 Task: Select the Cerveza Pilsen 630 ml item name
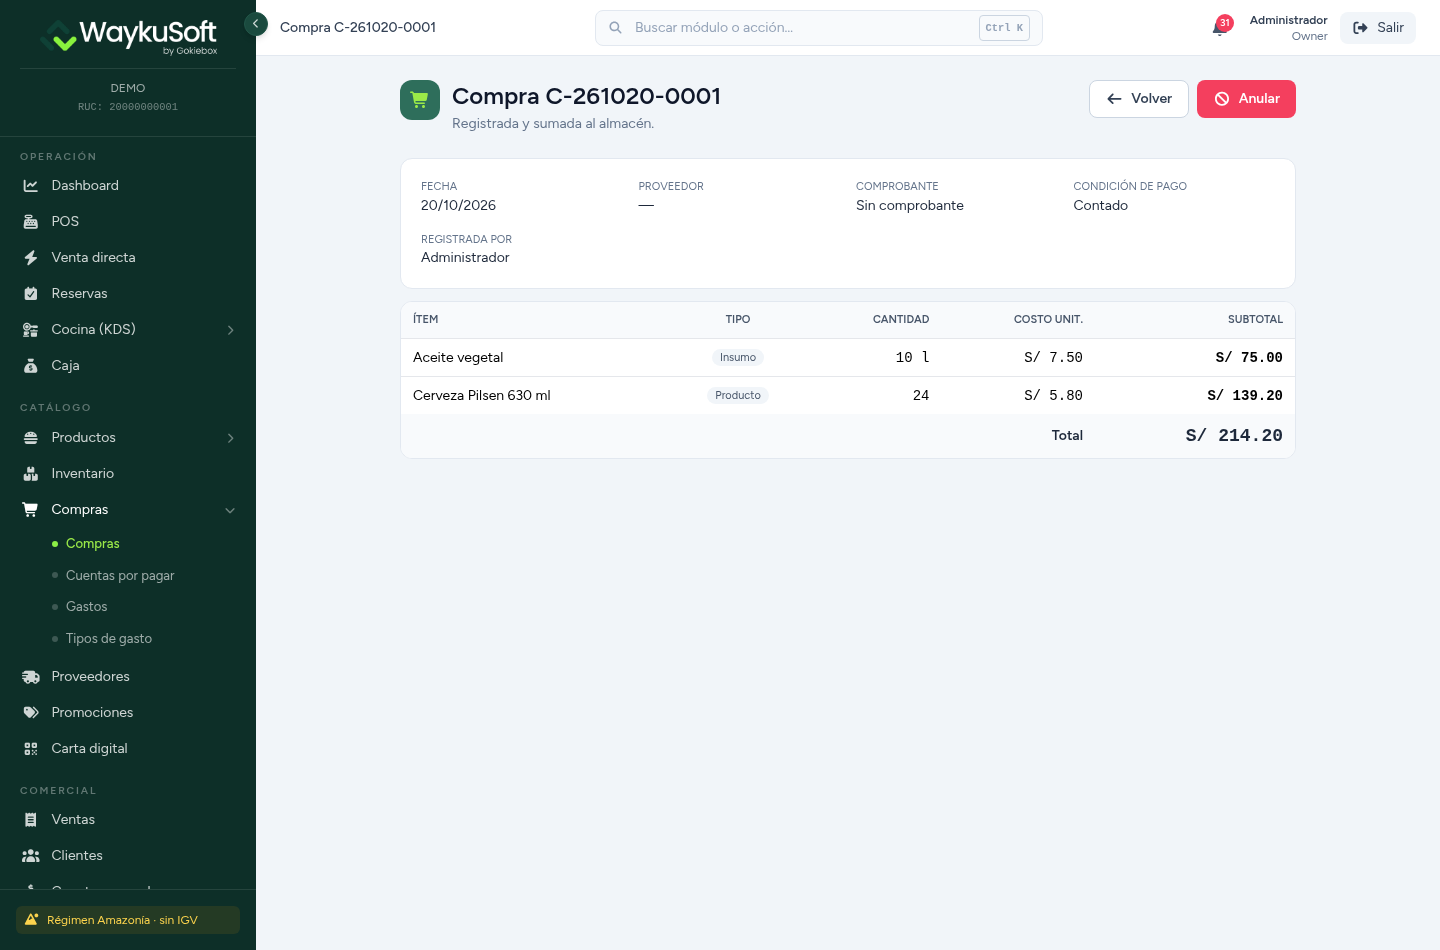pyautogui.click(x=482, y=396)
